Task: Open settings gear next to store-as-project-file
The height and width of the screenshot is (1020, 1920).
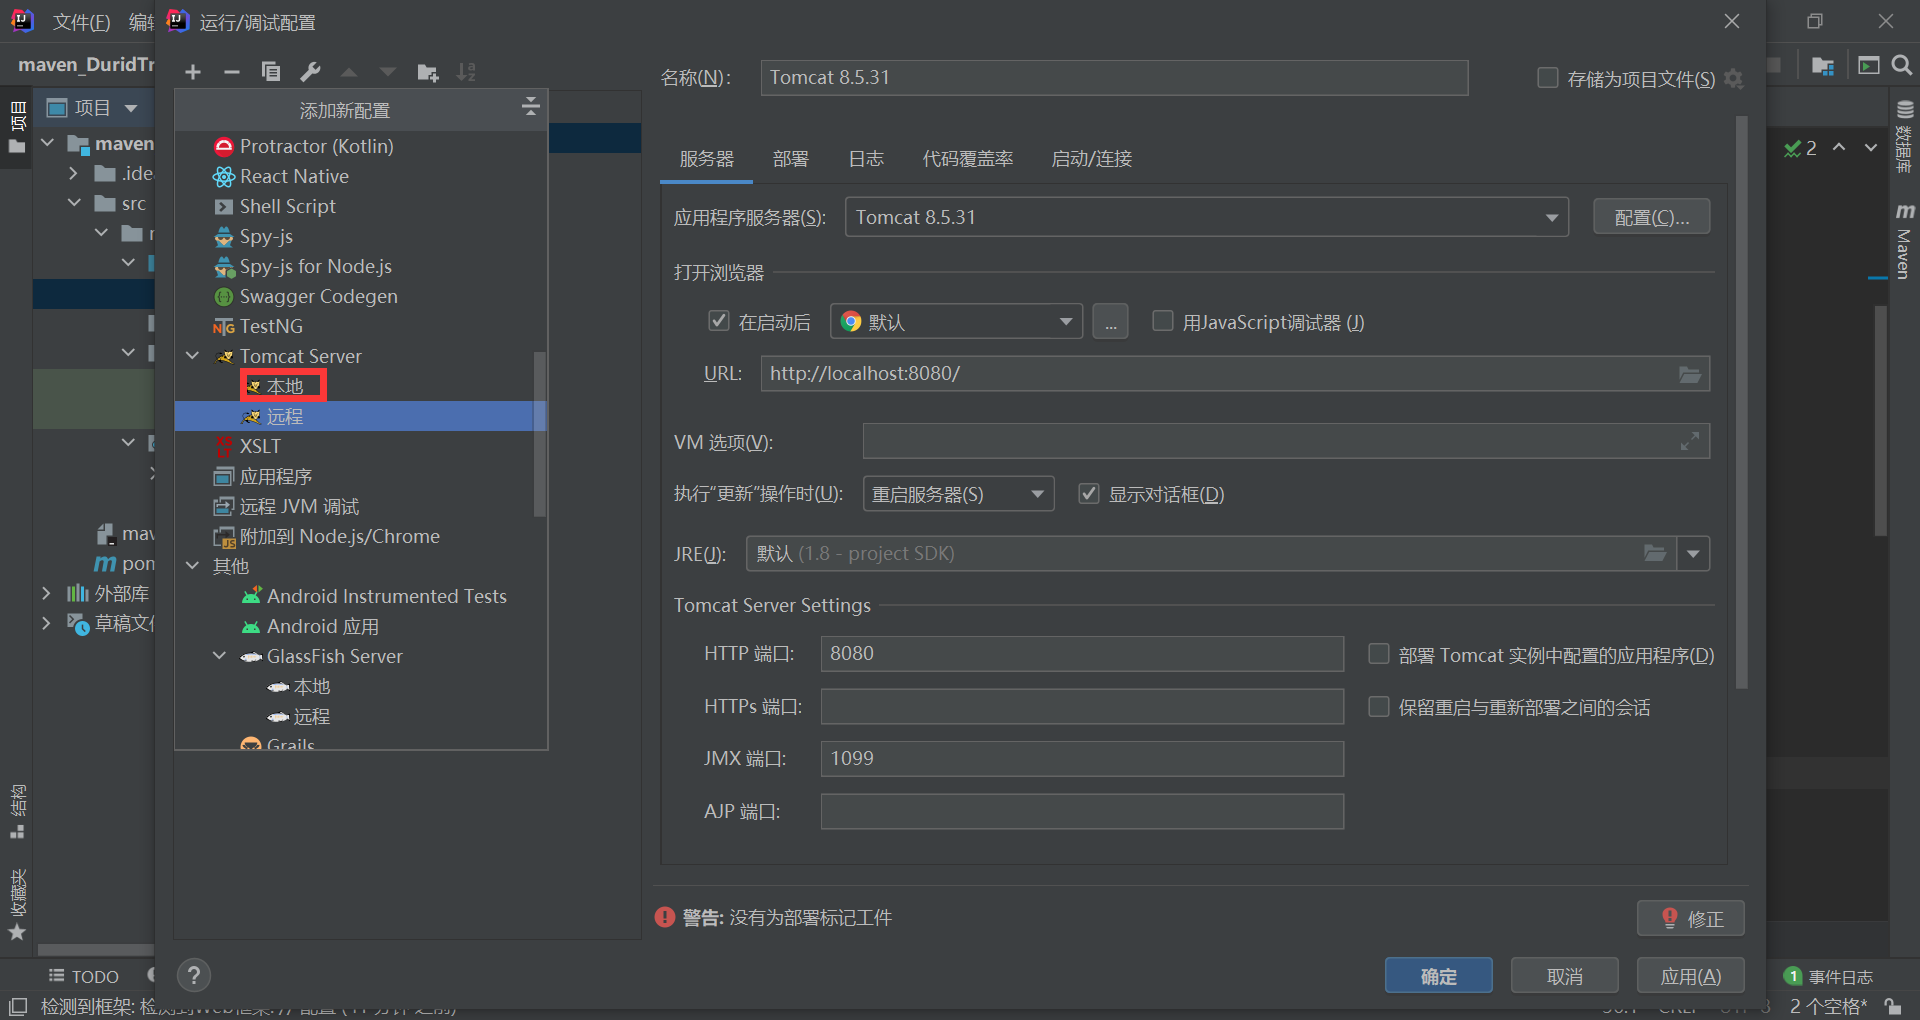Action: coord(1734,79)
